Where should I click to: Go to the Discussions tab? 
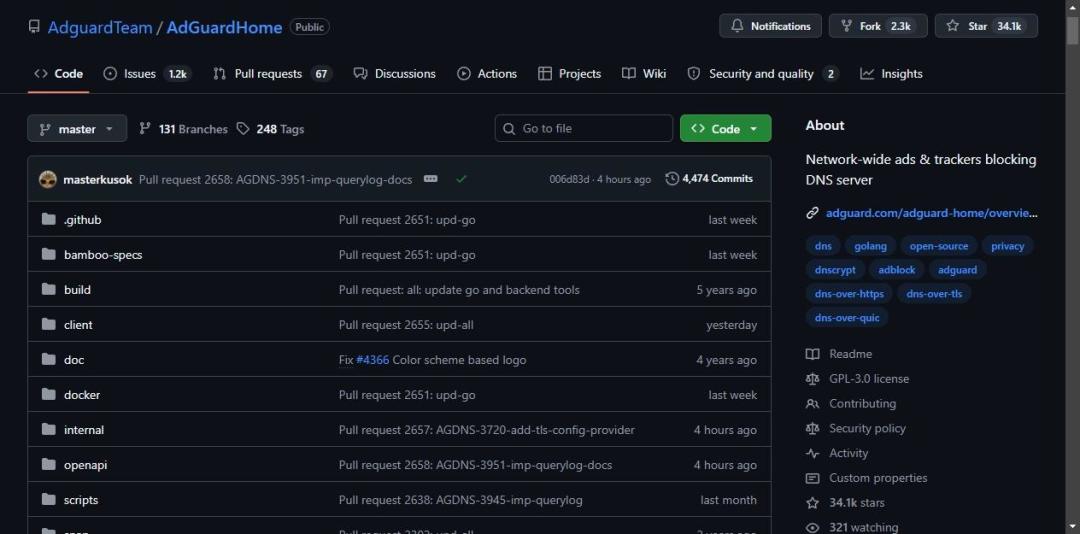pyautogui.click(x=395, y=74)
